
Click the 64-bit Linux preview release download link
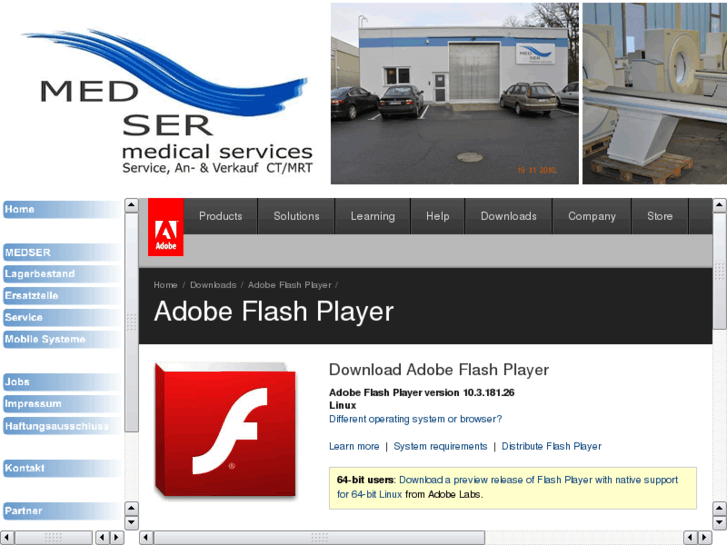click(x=507, y=487)
